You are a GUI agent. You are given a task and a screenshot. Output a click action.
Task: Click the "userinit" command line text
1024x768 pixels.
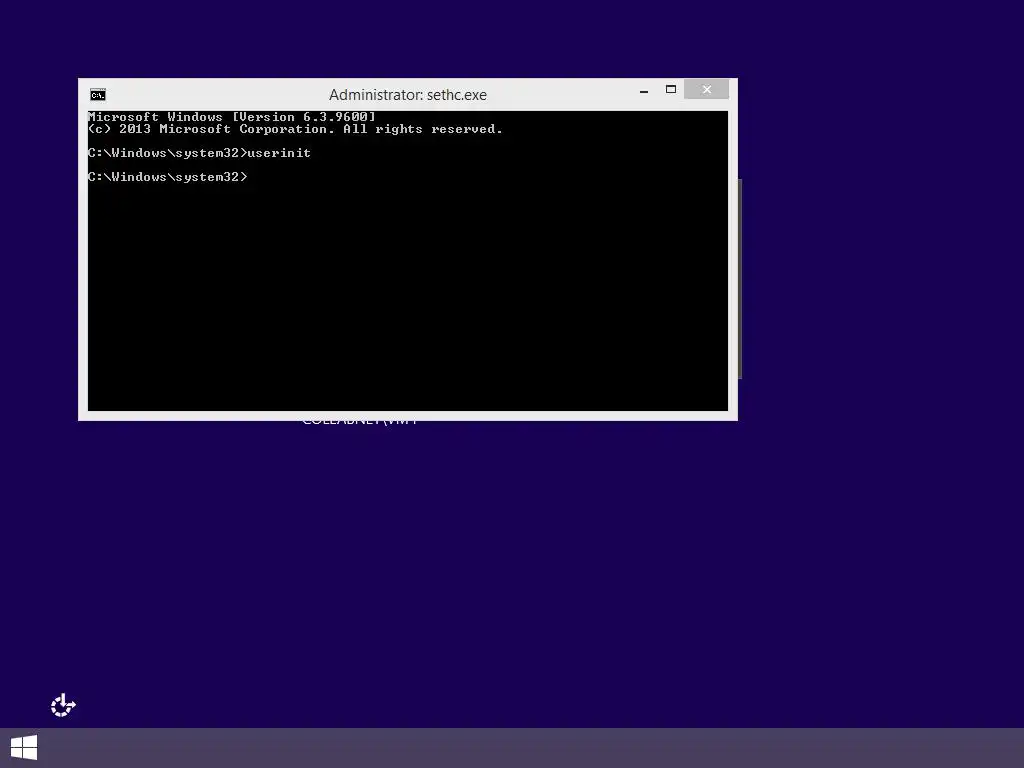point(279,153)
